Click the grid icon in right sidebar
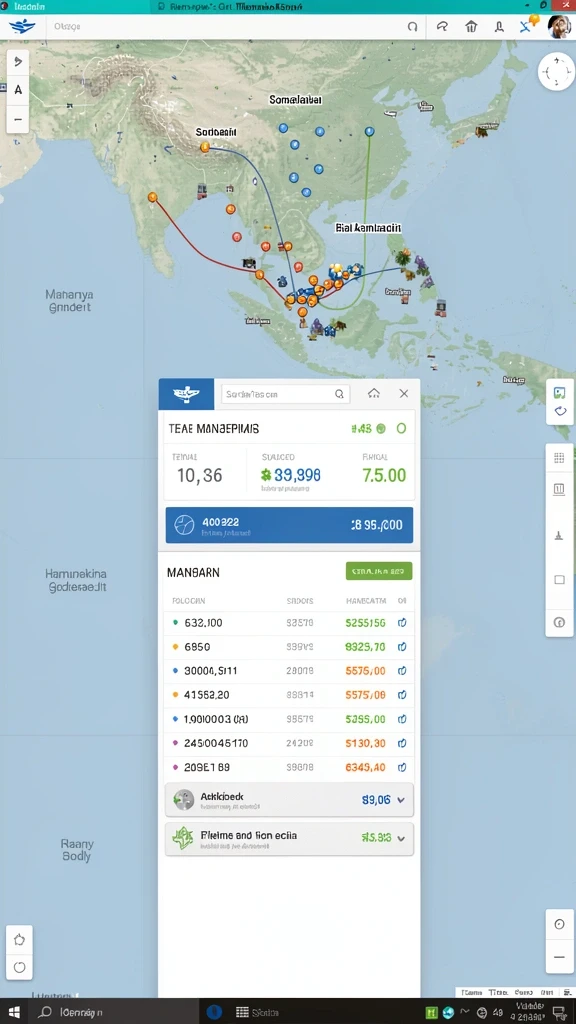This screenshot has height=1024, width=576. click(x=559, y=458)
